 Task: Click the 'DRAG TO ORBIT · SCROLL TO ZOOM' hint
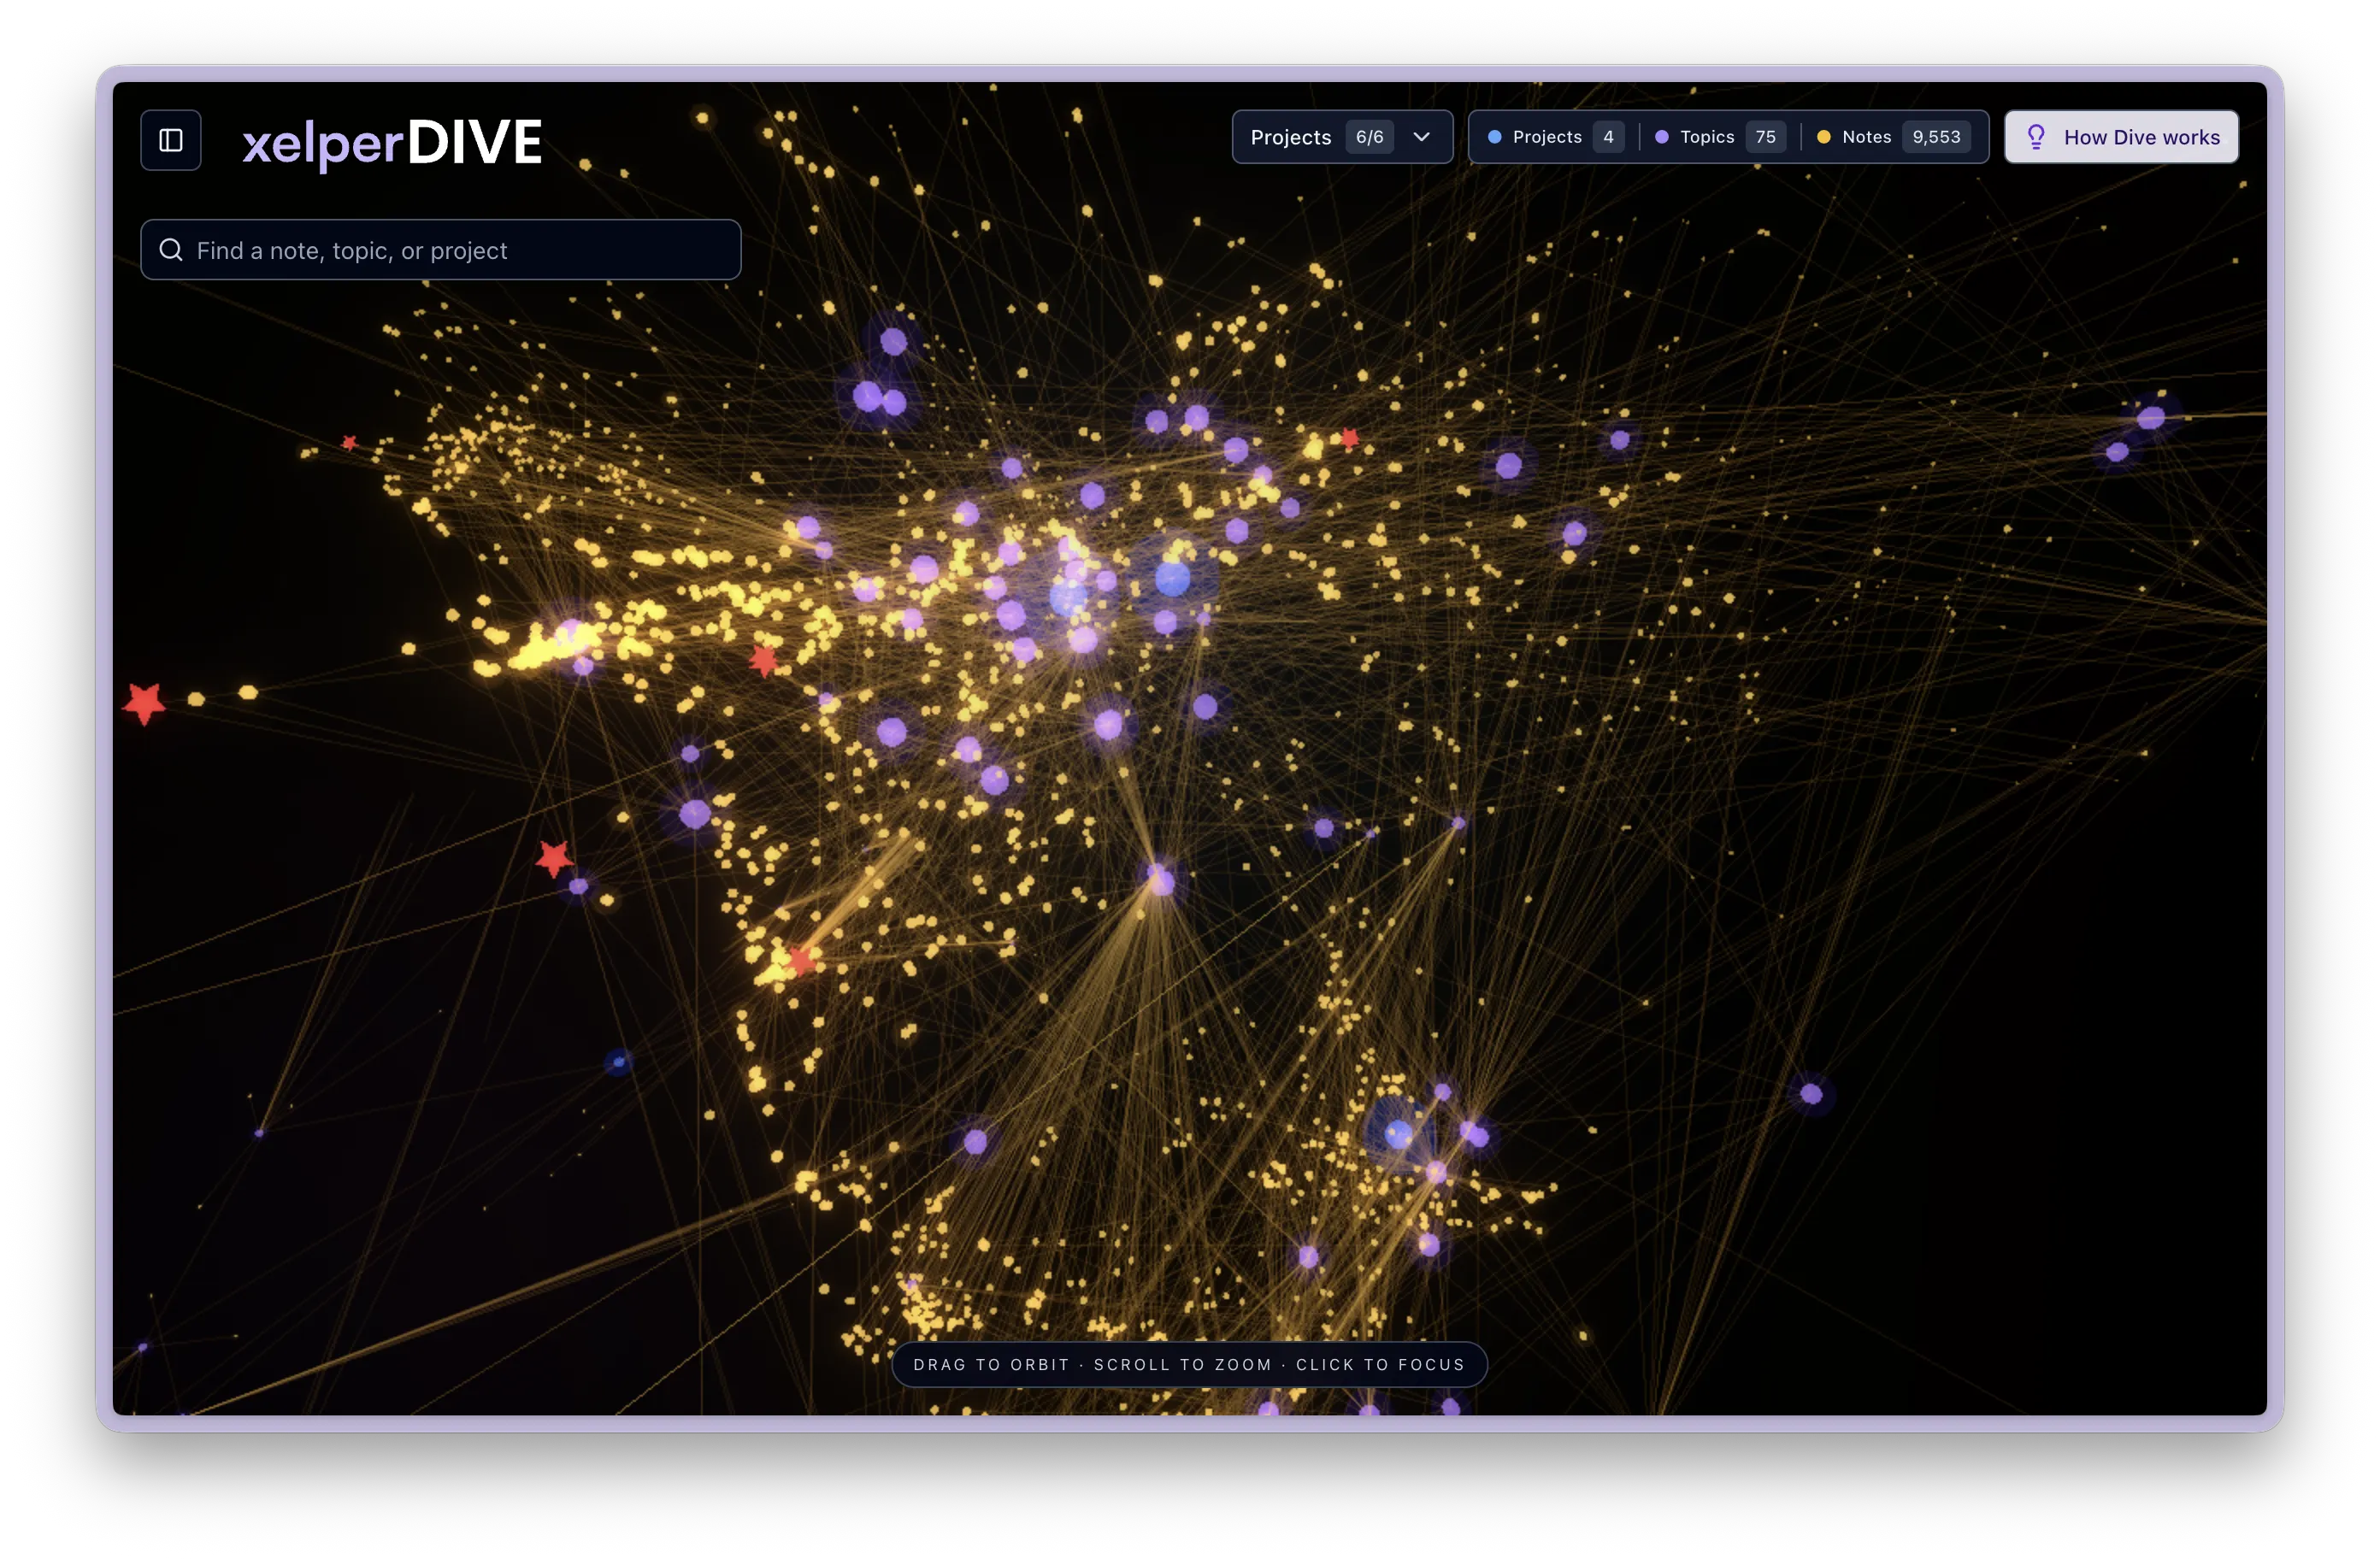pyautogui.click(x=1189, y=1365)
